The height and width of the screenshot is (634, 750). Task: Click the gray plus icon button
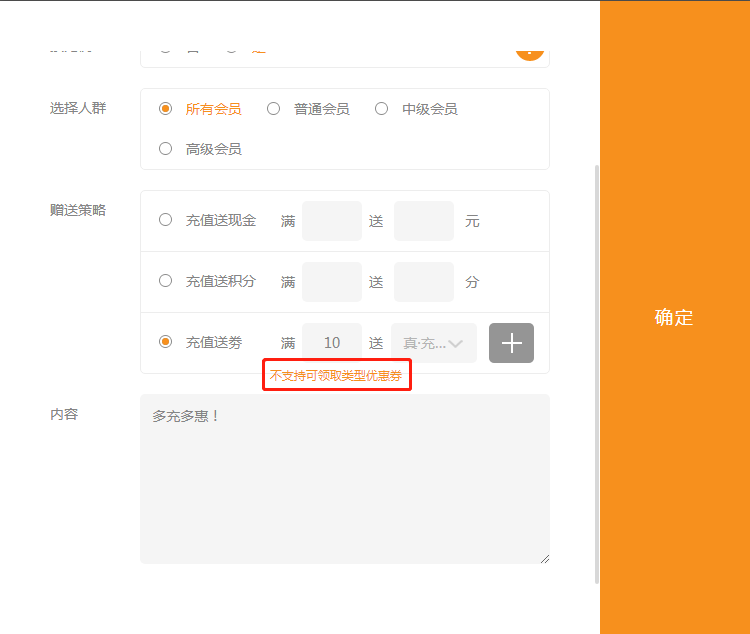pyautogui.click(x=511, y=343)
